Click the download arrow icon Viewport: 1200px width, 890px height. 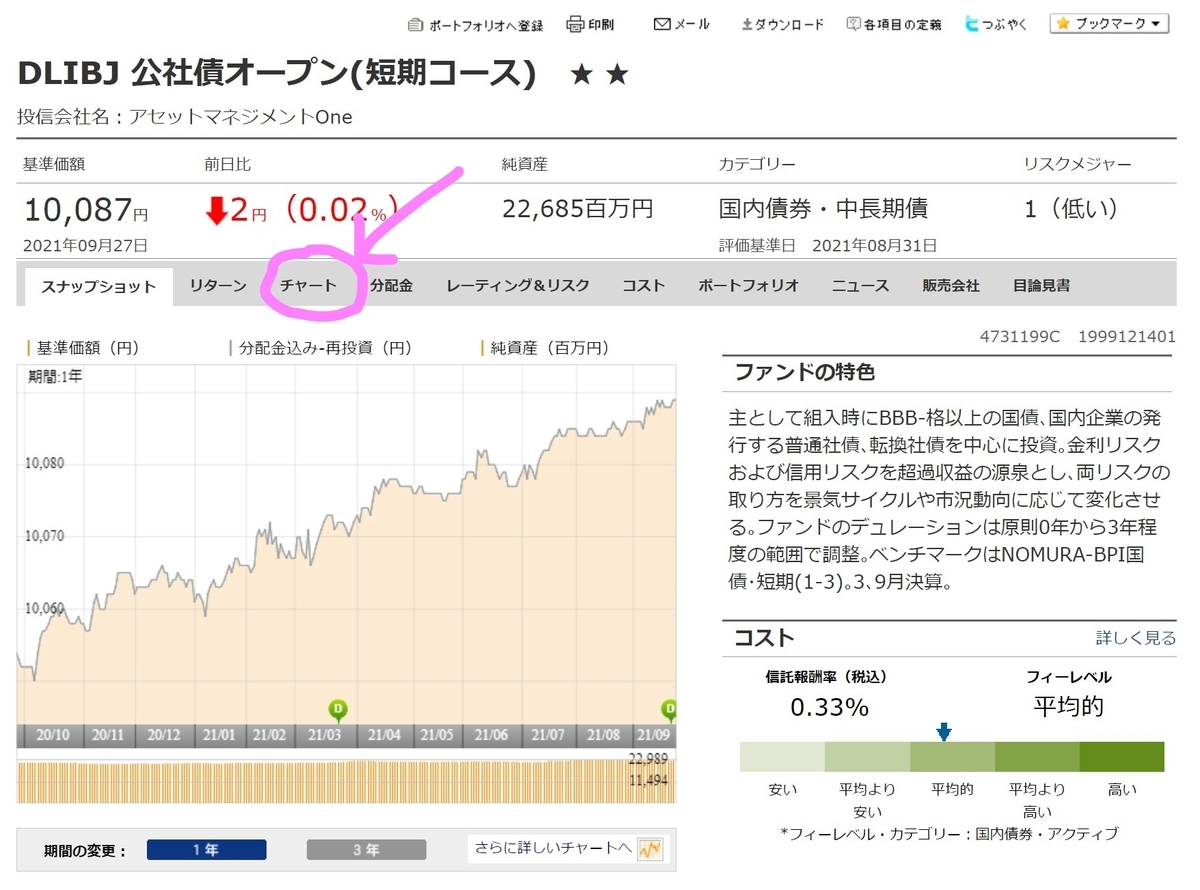[x=746, y=24]
